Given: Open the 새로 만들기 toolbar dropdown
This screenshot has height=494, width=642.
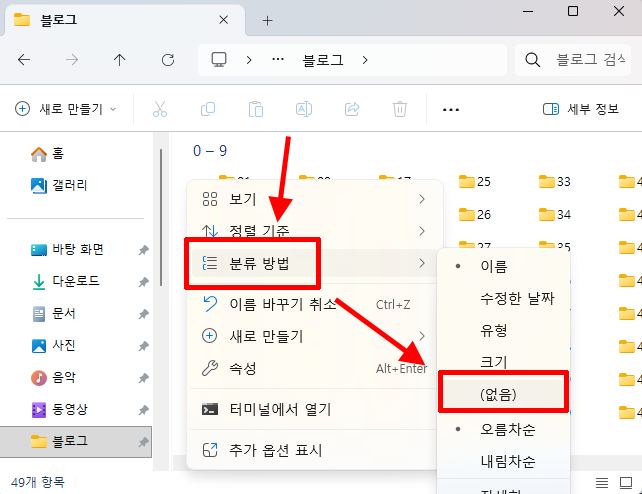Looking at the screenshot, I should pyautogui.click(x=66, y=109).
